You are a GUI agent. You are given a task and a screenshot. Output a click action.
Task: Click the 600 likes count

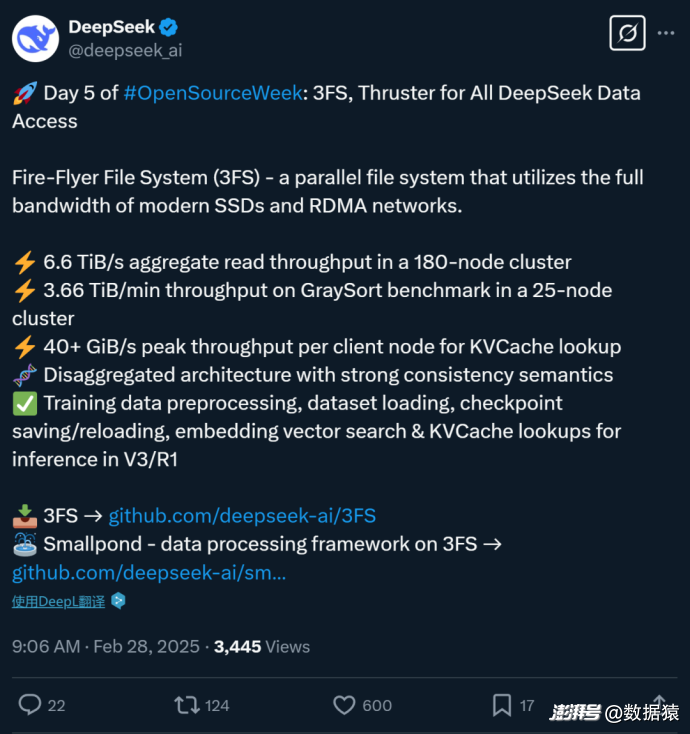point(377,706)
